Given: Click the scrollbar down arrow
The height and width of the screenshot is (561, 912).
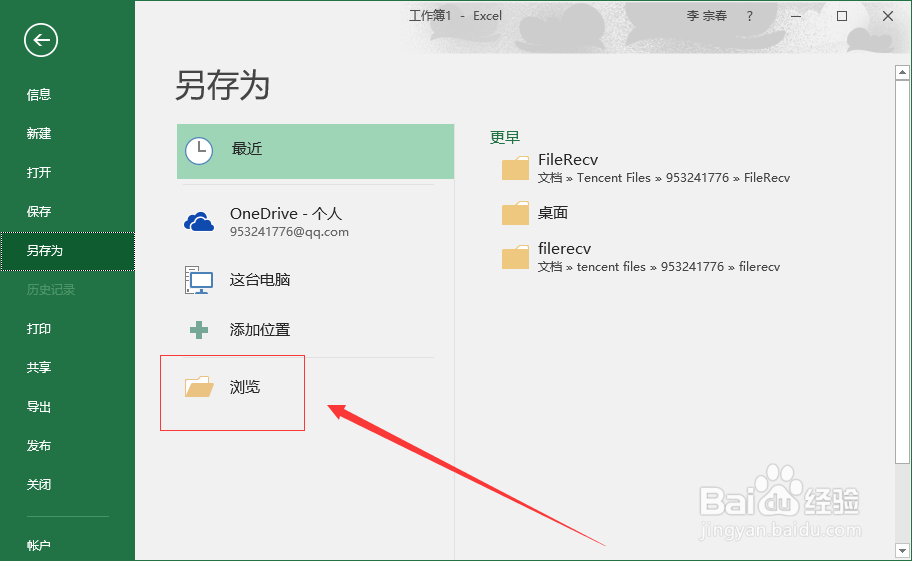Looking at the screenshot, I should 902,550.
